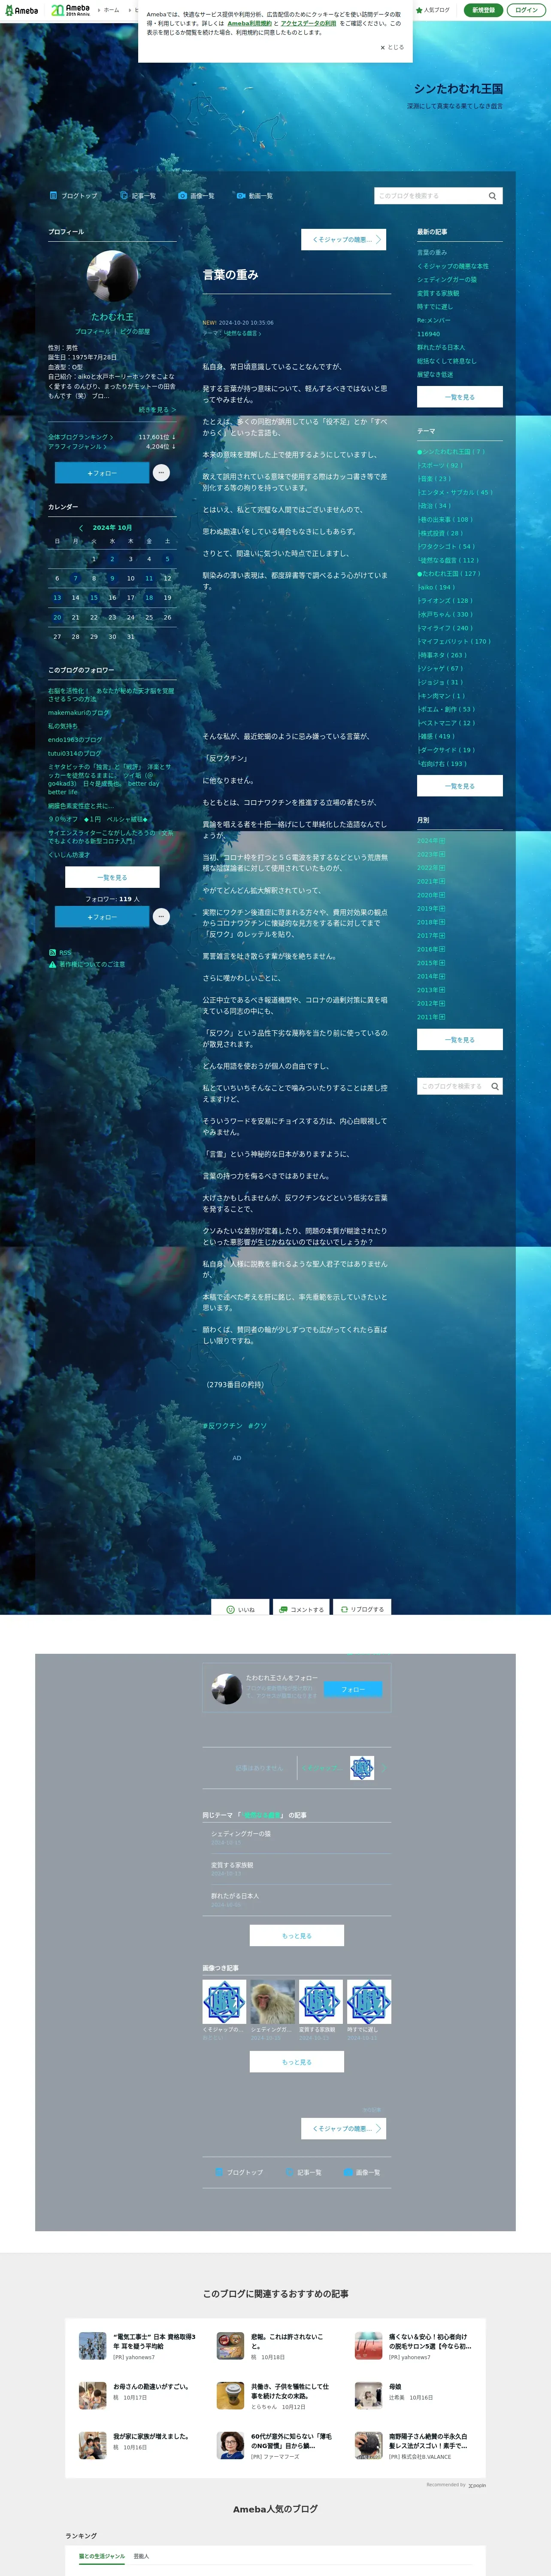The width and height of the screenshot is (551, 2576).
Task: Expand 2016年 monthly archive
Action: point(431,949)
